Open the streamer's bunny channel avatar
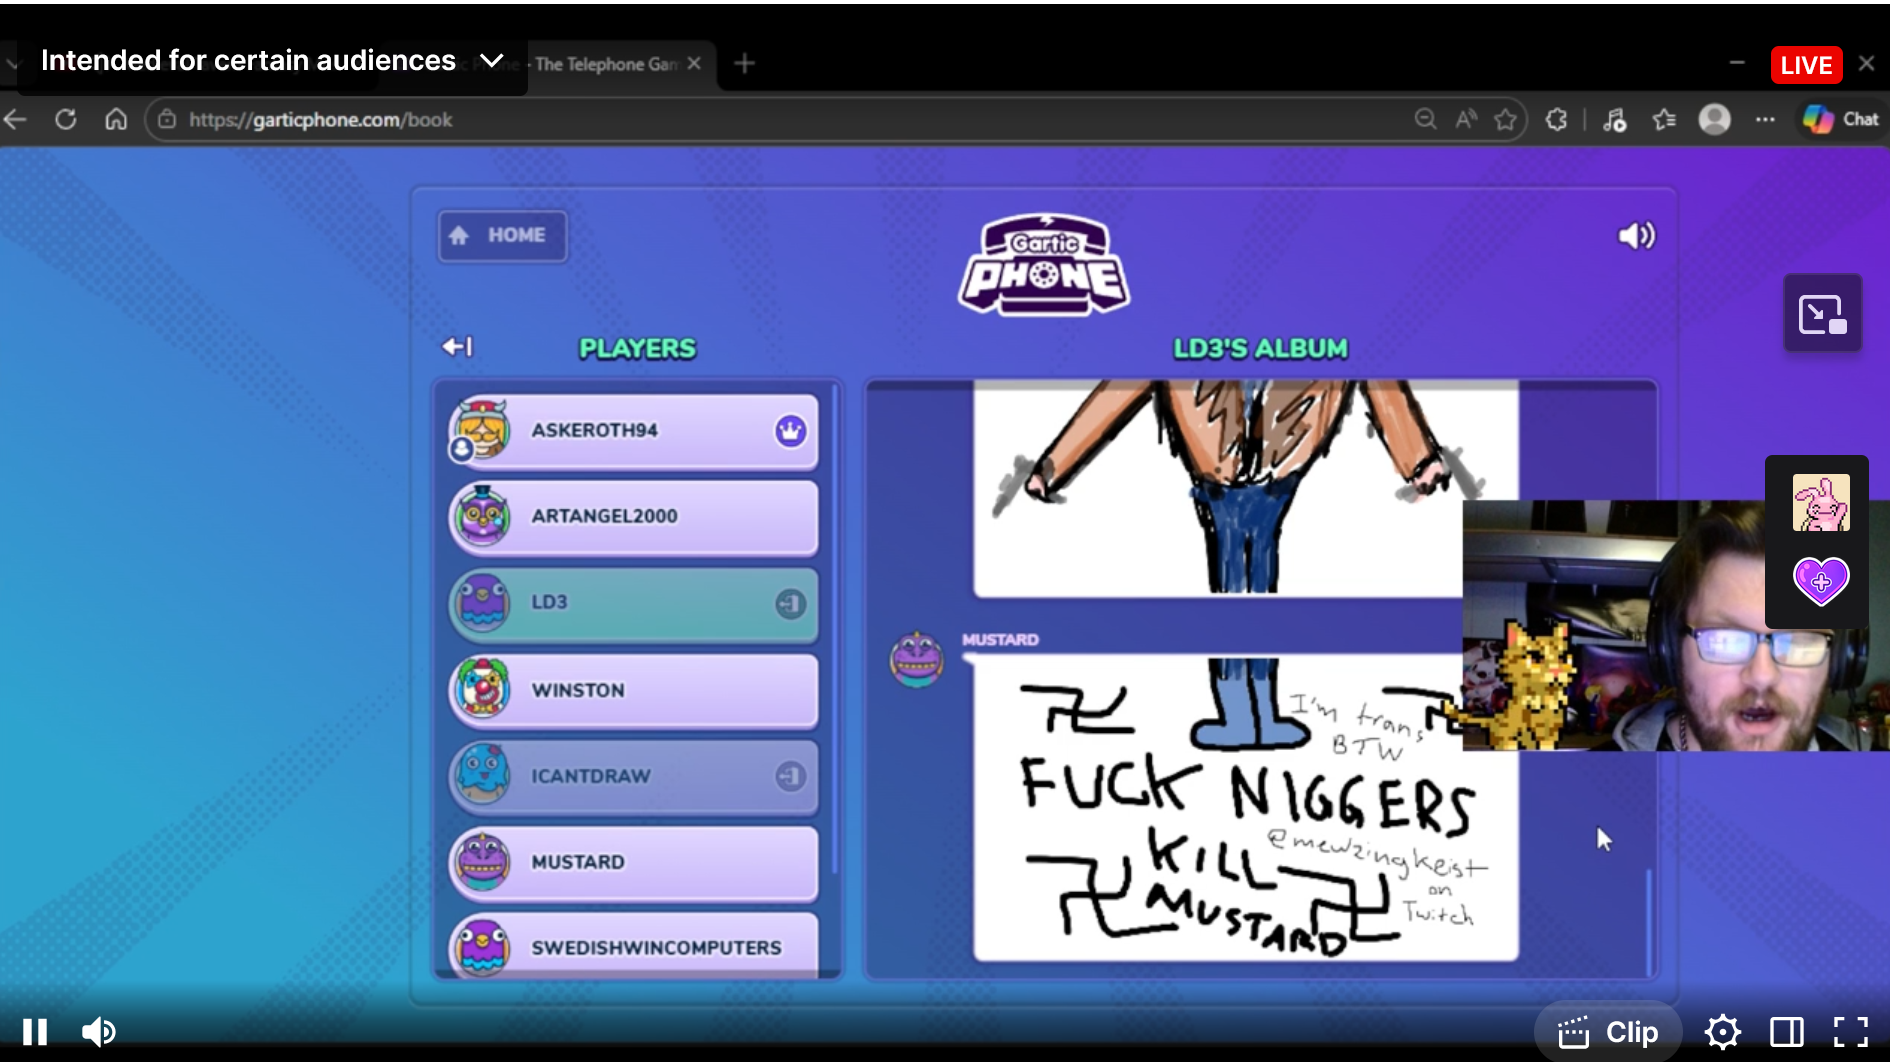Screen dimensions: 1890x1062 pyautogui.click(x=1821, y=503)
